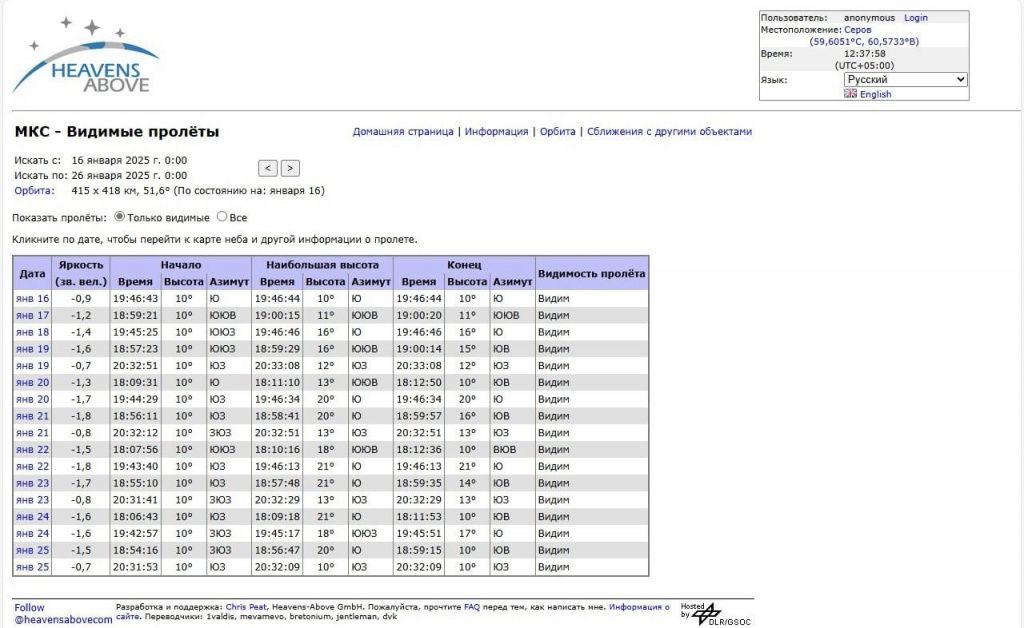Go to next date range arrow
This screenshot has height=628, width=1024.
click(290, 168)
